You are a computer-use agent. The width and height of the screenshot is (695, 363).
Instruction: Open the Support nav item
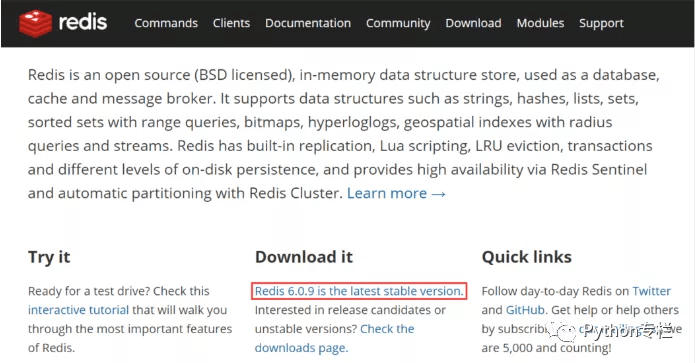(x=601, y=23)
